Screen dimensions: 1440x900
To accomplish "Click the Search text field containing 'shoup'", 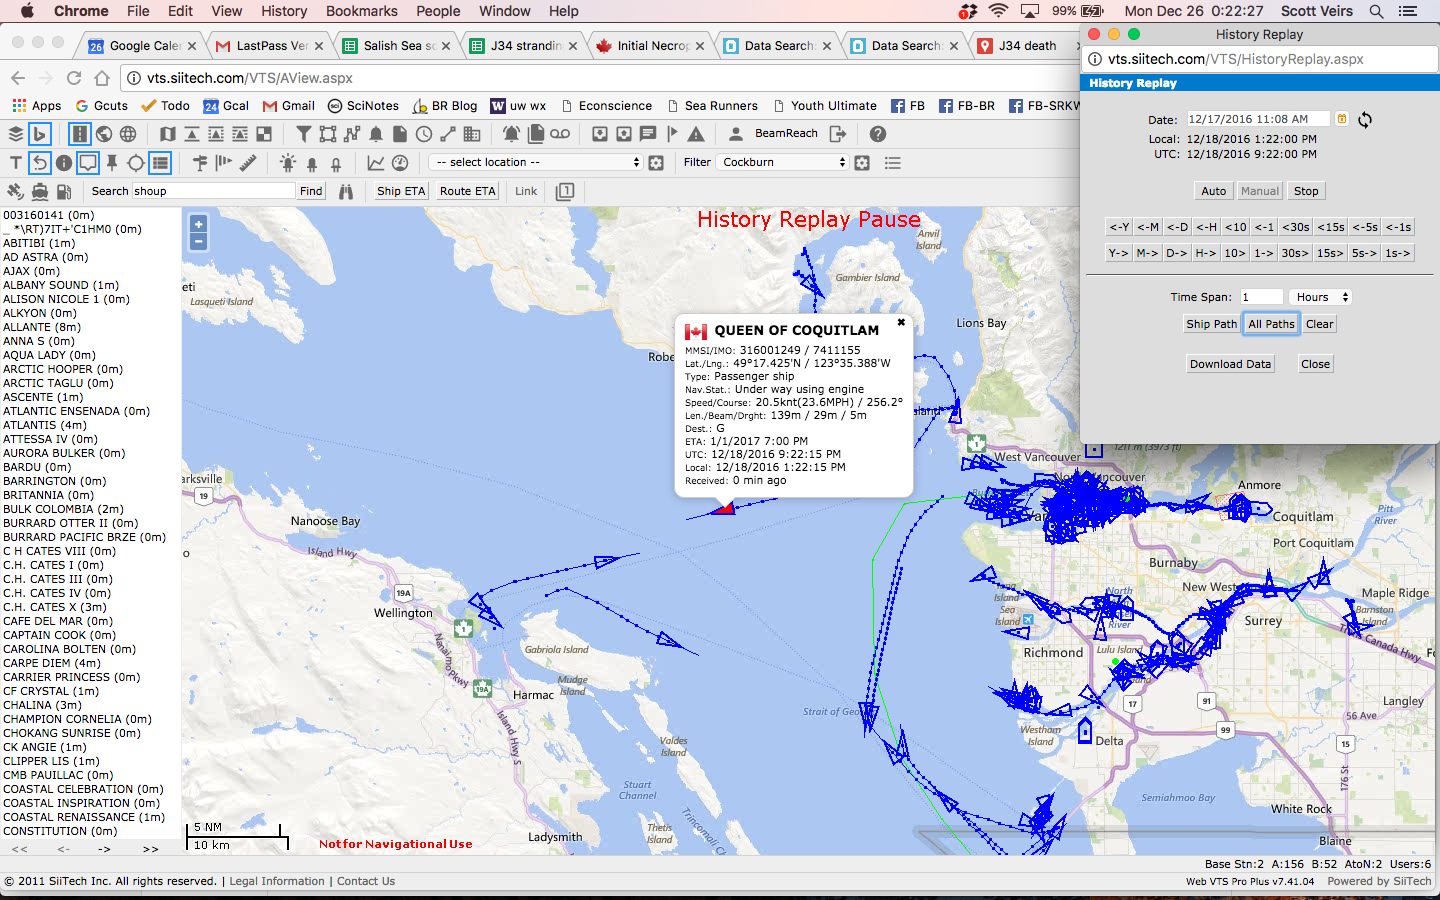I will click(212, 191).
